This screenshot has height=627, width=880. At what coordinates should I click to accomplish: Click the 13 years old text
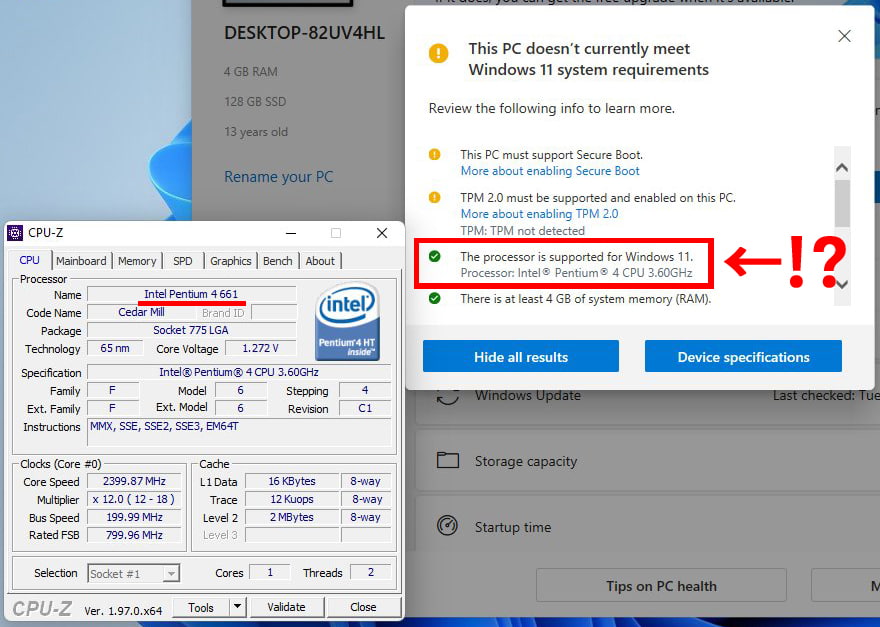pos(256,132)
